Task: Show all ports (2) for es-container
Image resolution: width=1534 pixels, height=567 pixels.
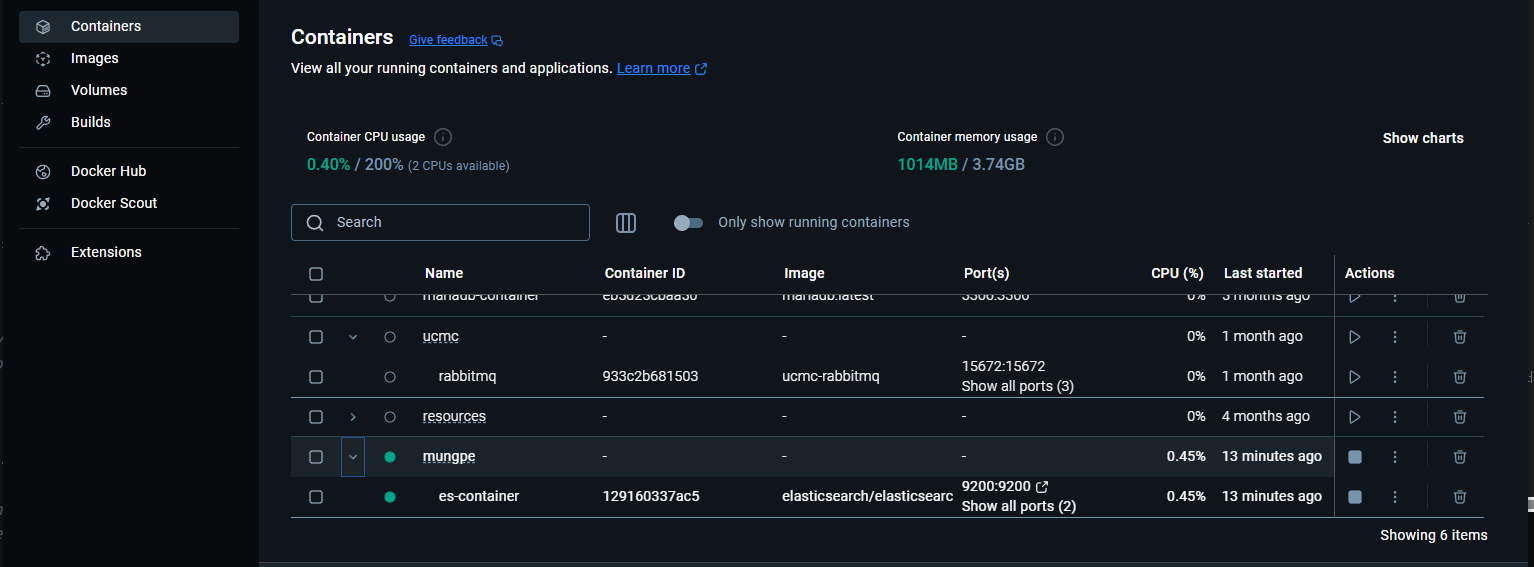Action: [1018, 506]
